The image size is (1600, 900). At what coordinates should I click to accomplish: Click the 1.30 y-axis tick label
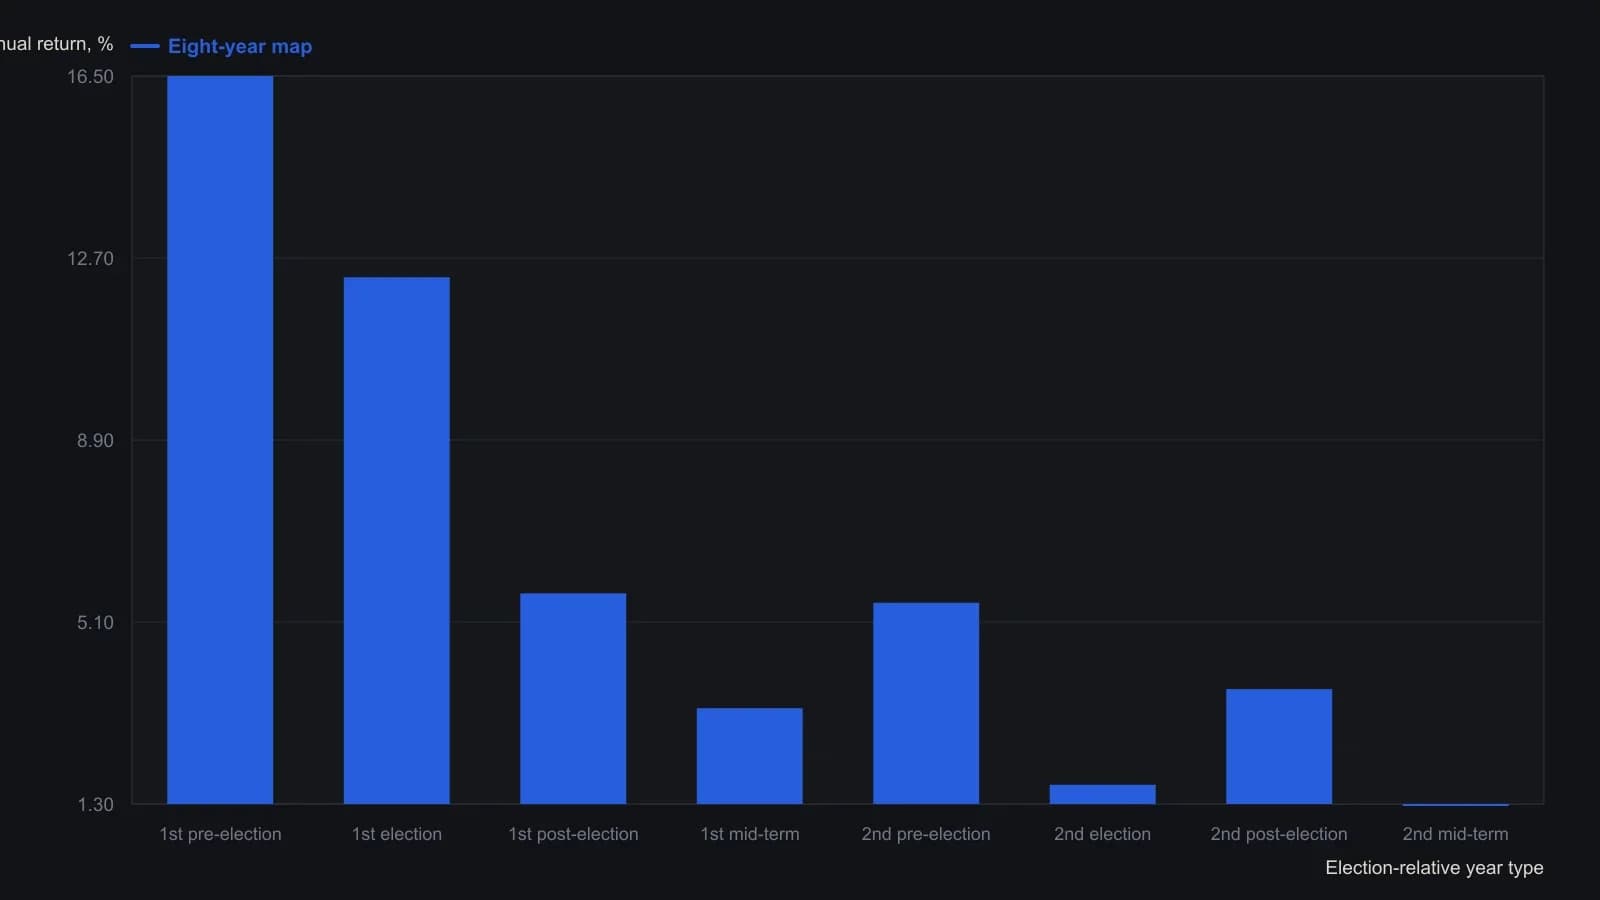pos(95,805)
